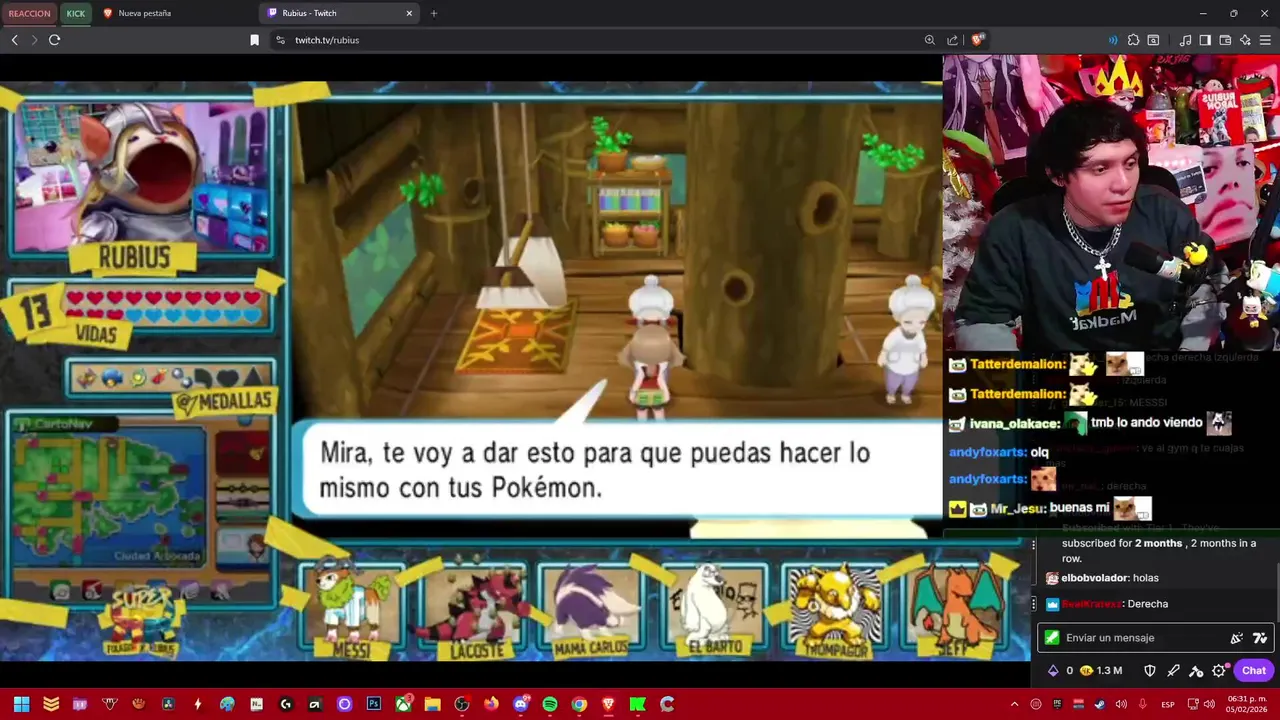Viewport: 1280px width, 720px height.
Task: Click username ivana_olakace in chat
Action: tap(1014, 424)
